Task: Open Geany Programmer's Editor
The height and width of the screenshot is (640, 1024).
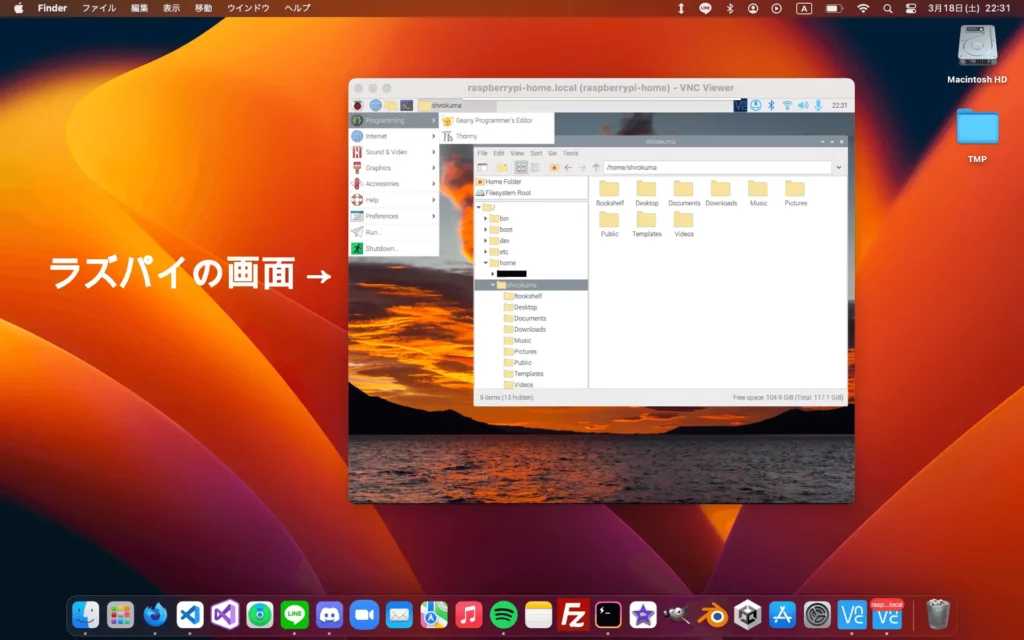Action: [x=497, y=120]
